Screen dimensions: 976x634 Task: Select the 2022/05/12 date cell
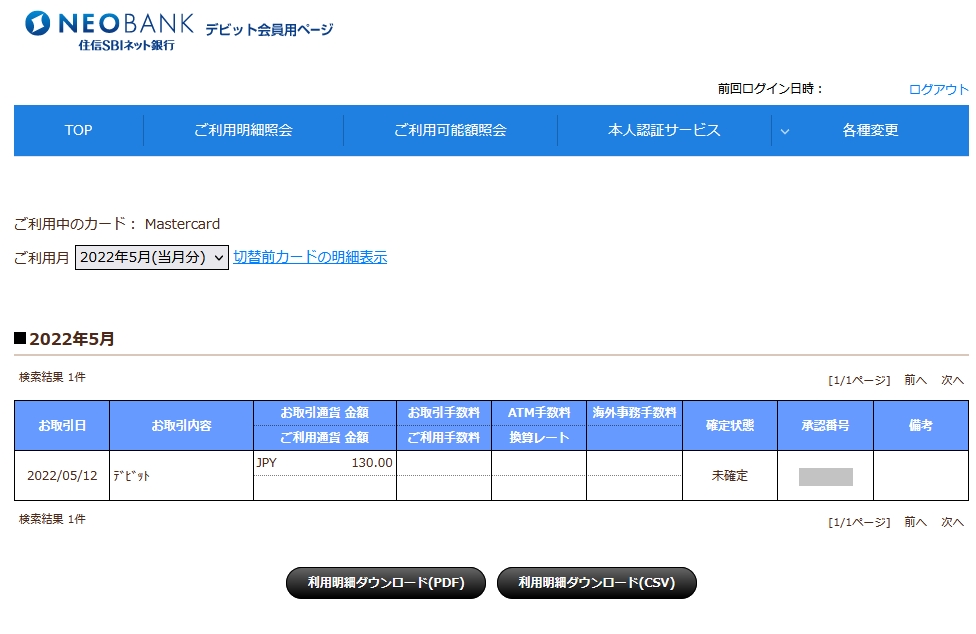pos(62,475)
